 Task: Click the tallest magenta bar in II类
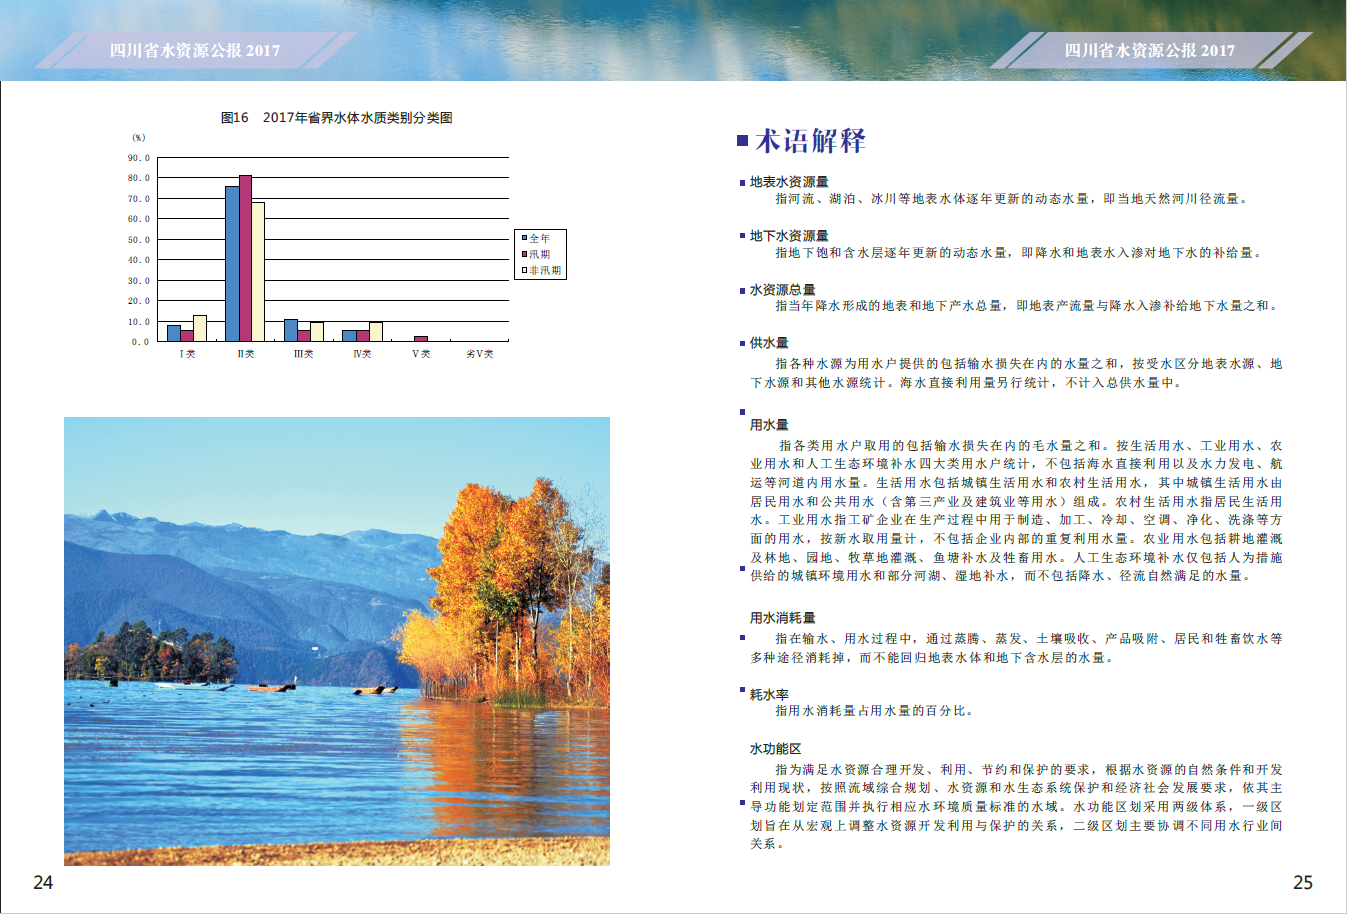click(x=245, y=258)
